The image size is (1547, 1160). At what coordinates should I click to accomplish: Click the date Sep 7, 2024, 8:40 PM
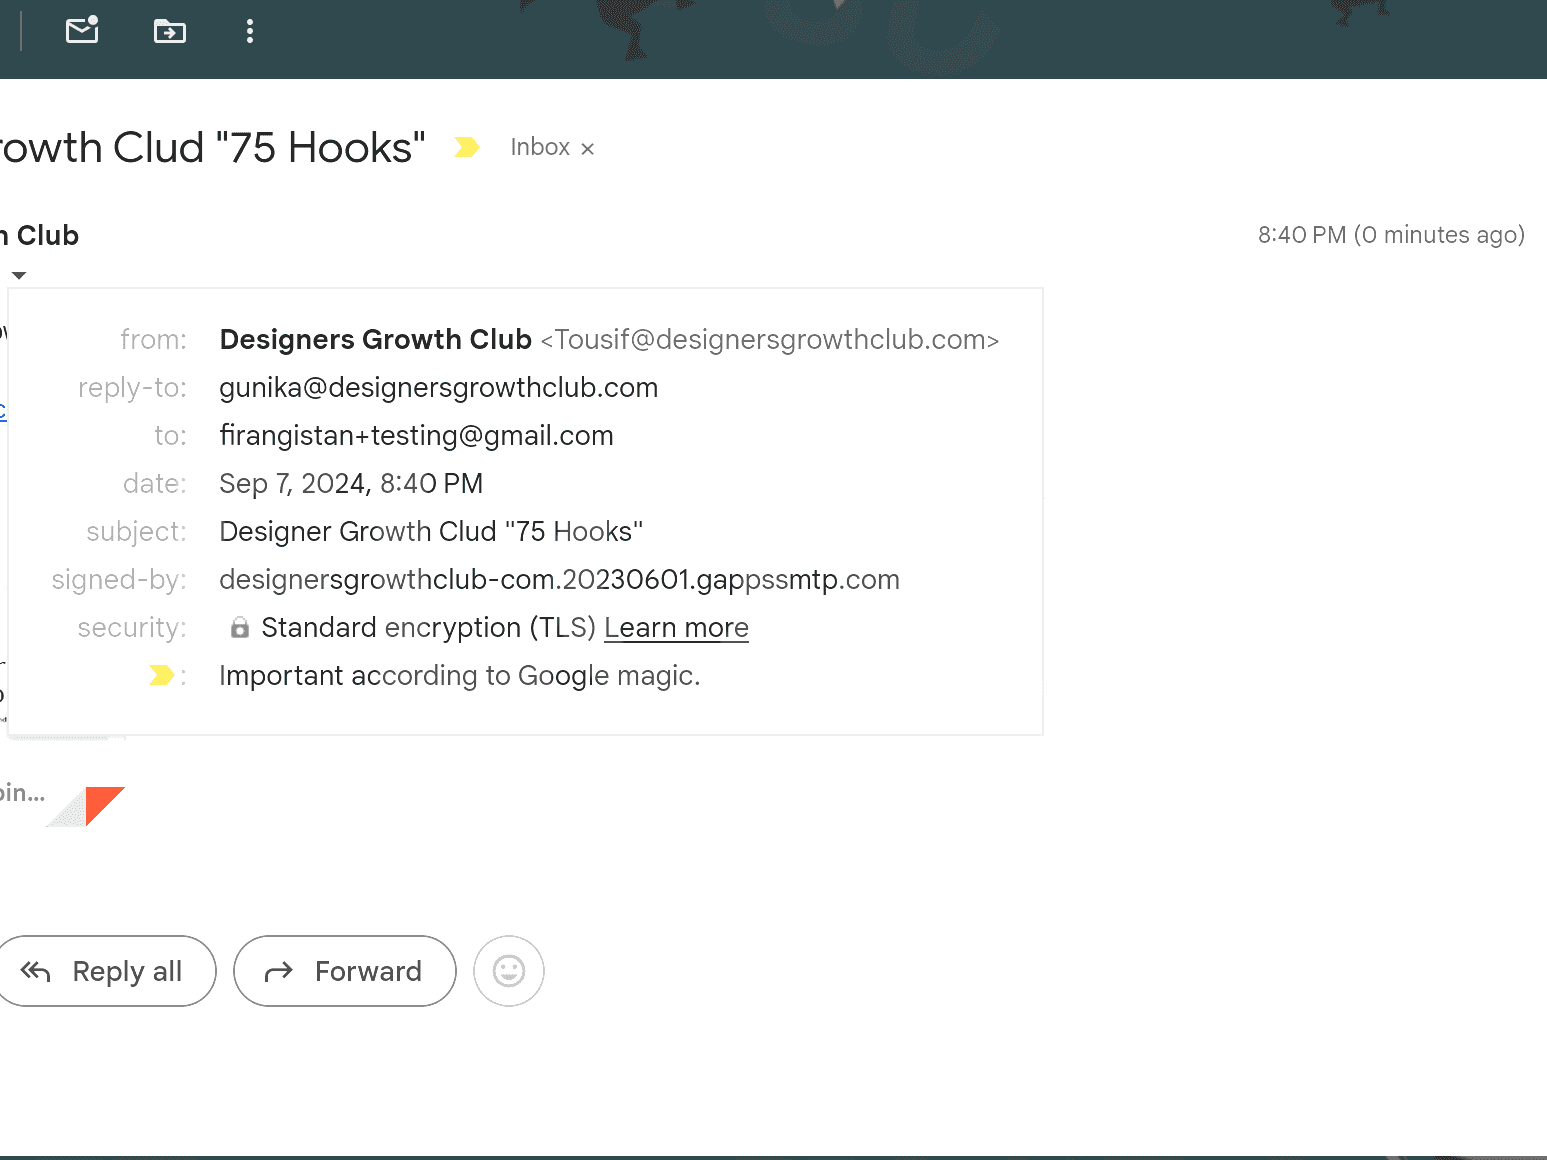click(351, 483)
